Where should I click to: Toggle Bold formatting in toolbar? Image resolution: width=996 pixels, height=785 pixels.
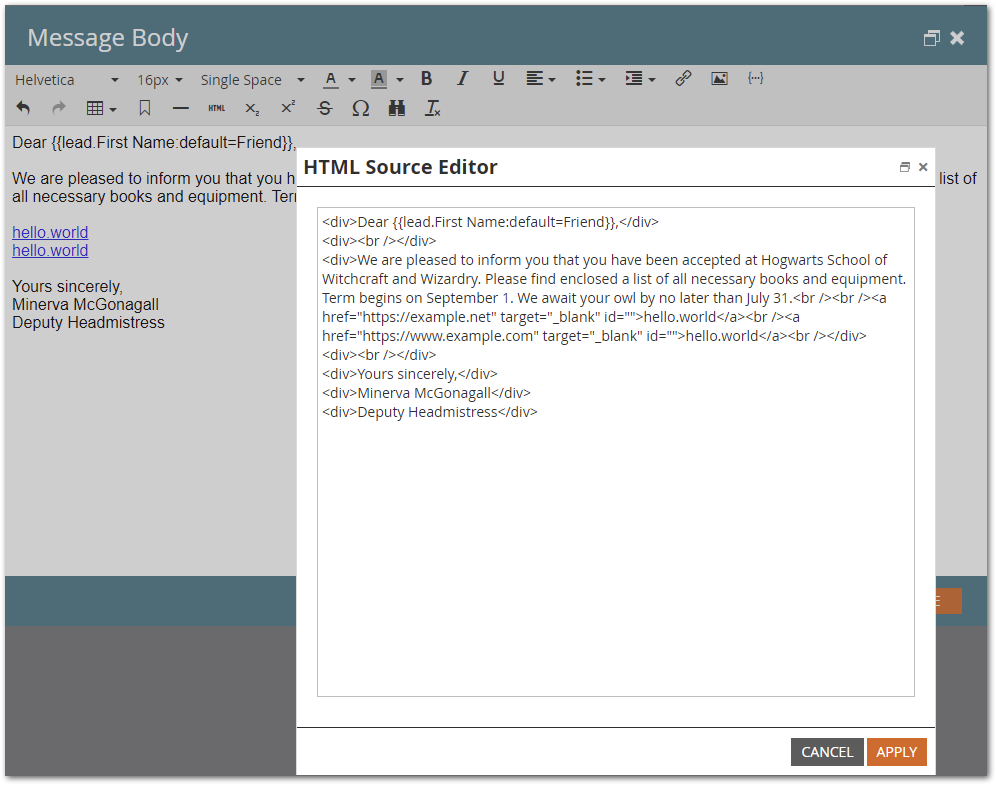pyautogui.click(x=426, y=79)
